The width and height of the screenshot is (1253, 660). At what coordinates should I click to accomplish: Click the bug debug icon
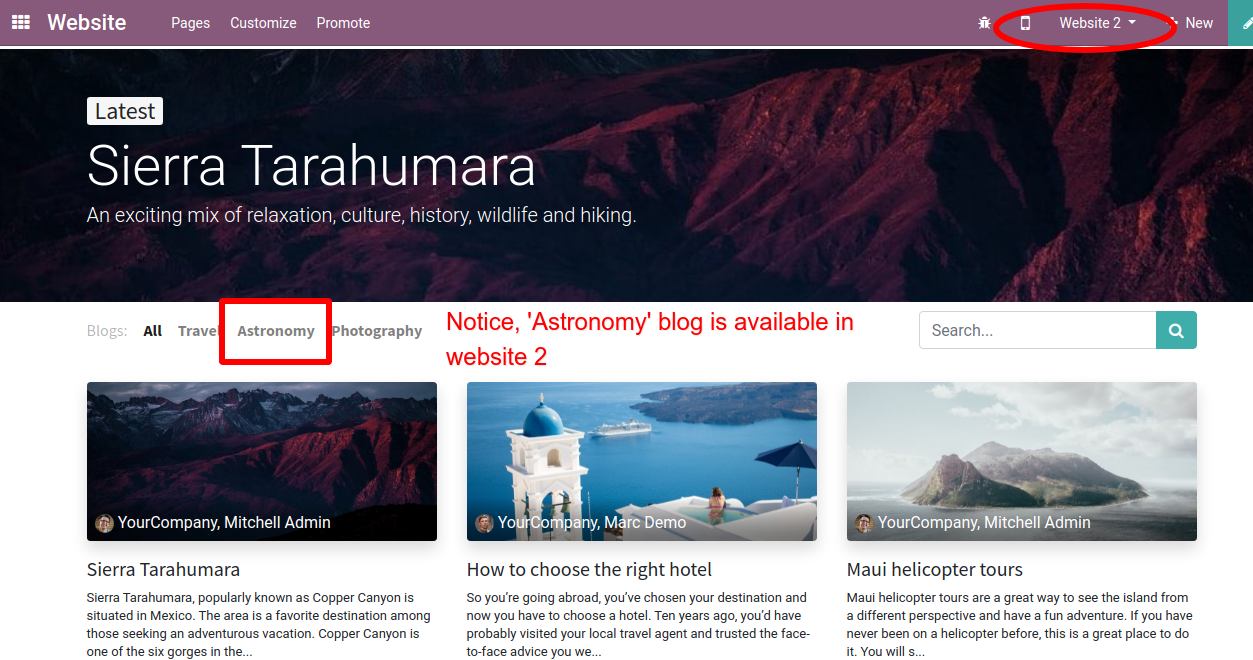[x=984, y=23]
